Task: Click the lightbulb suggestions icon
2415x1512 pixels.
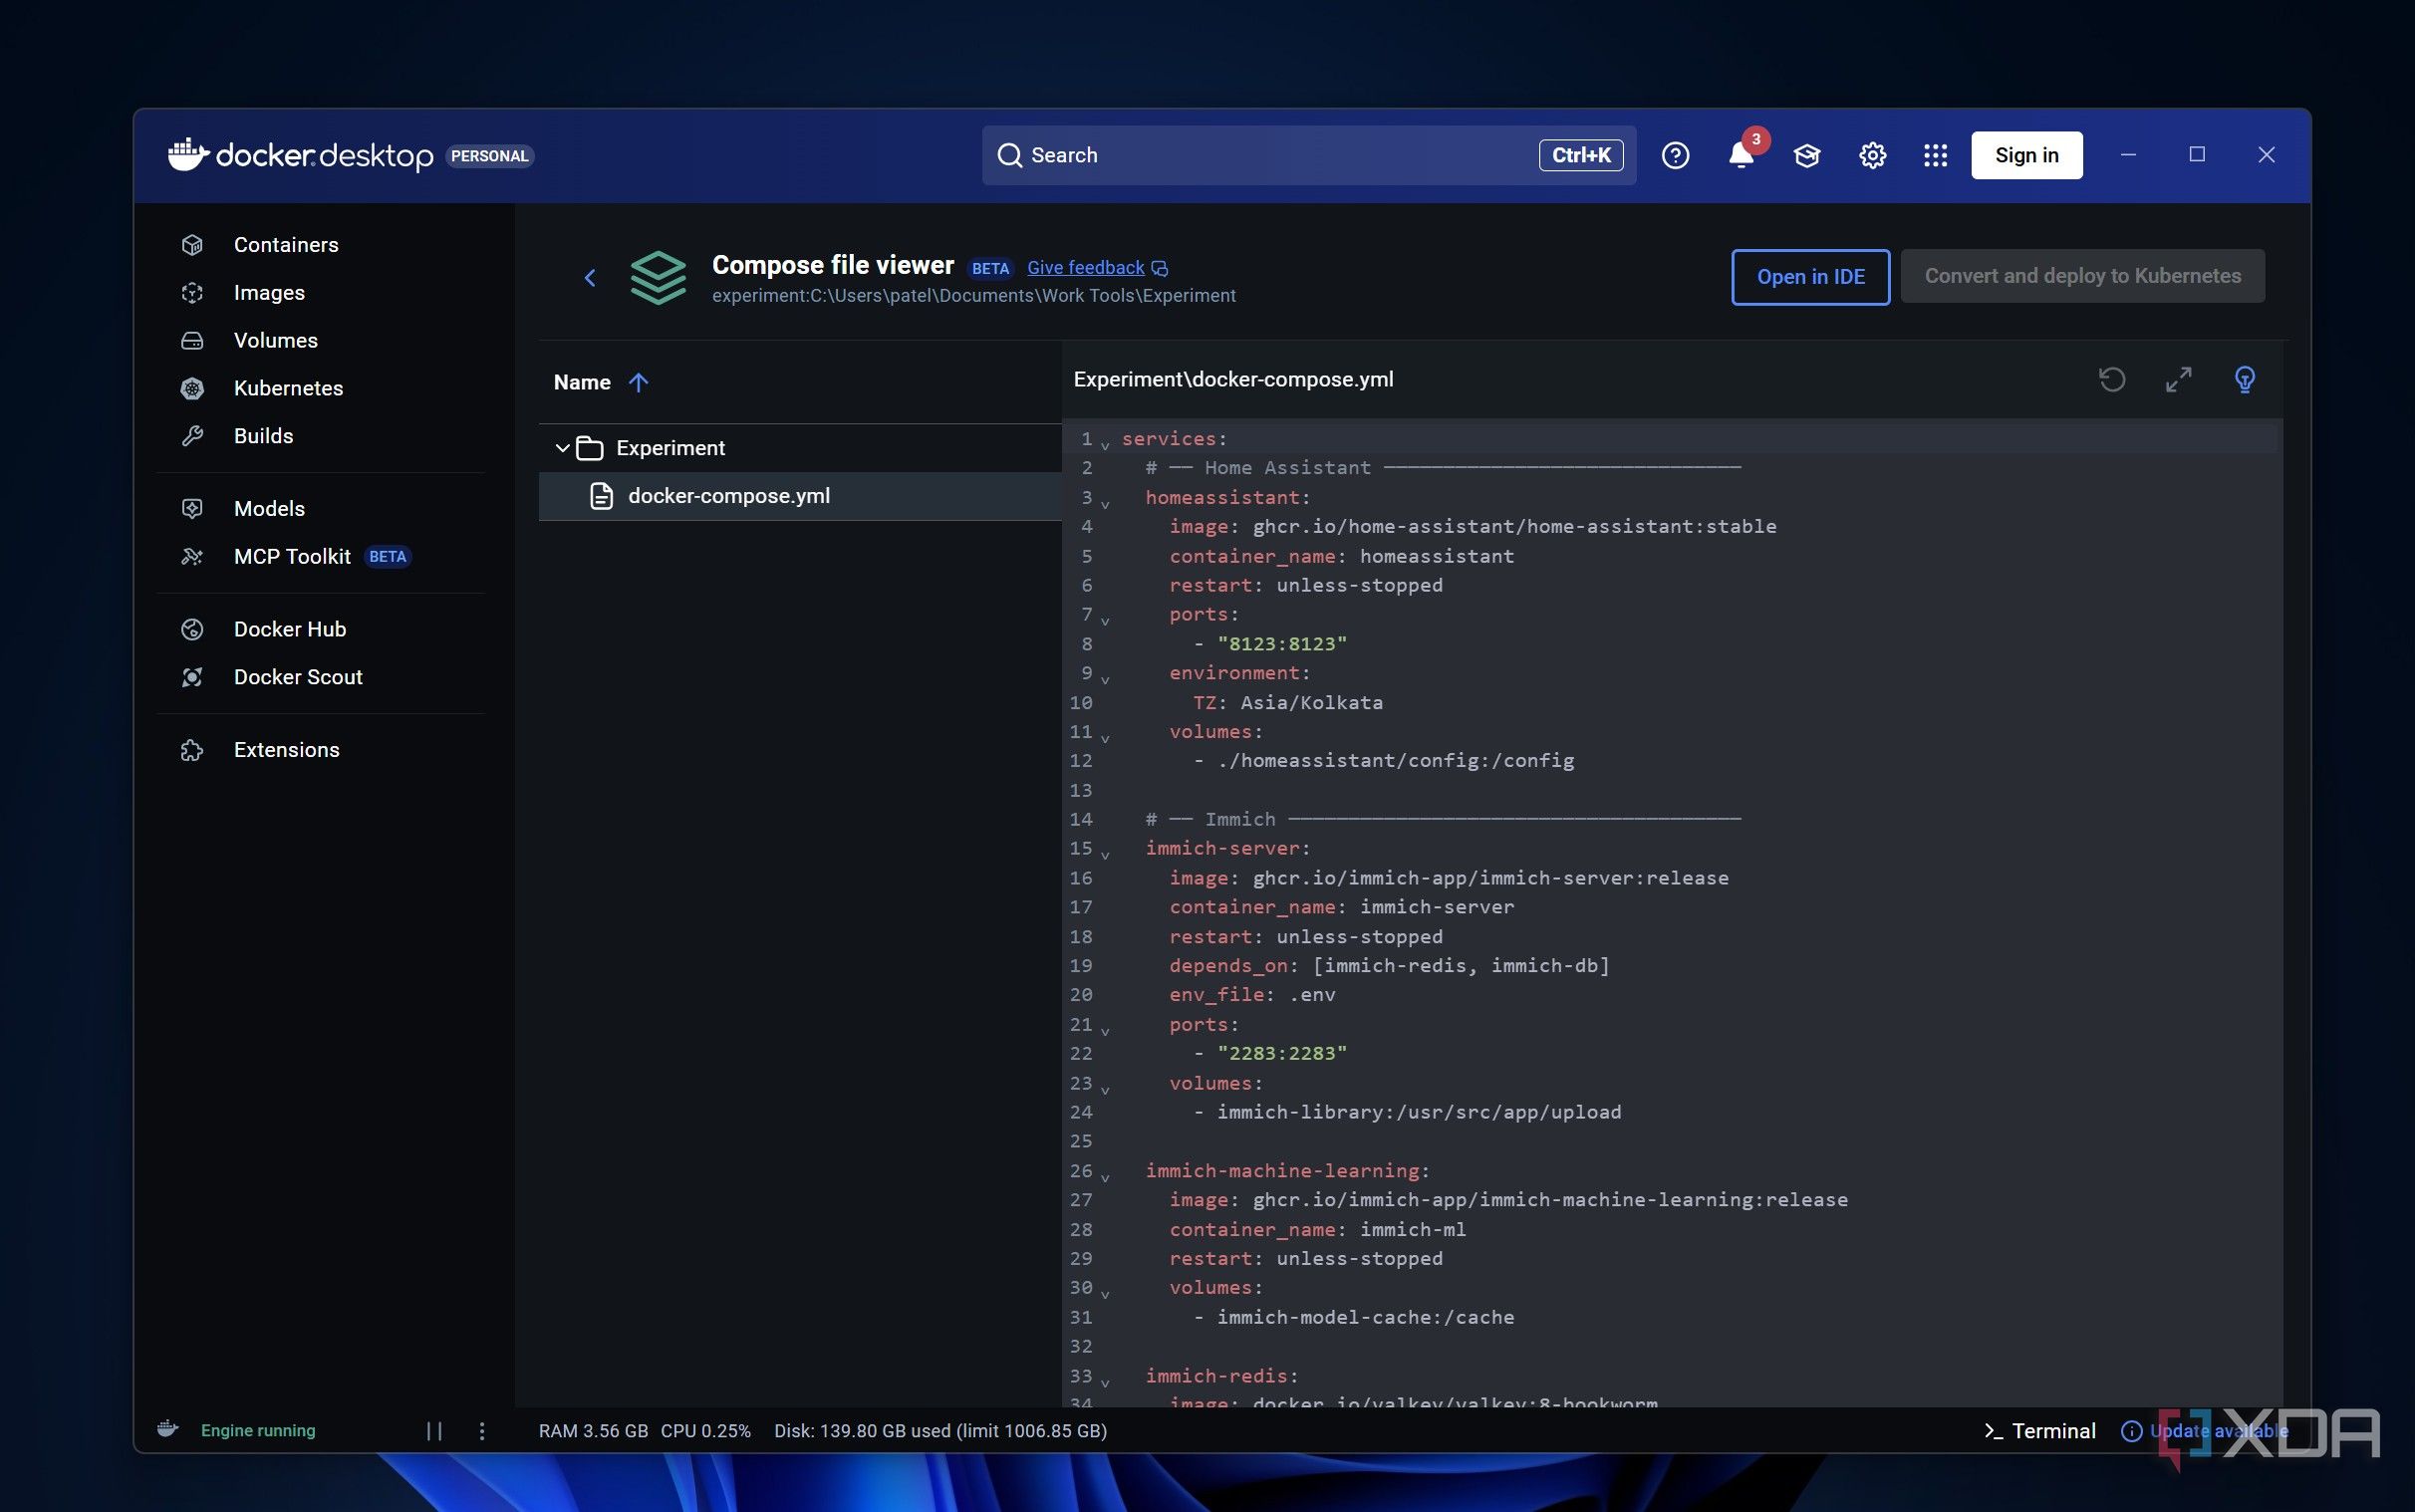Action: (x=2245, y=380)
